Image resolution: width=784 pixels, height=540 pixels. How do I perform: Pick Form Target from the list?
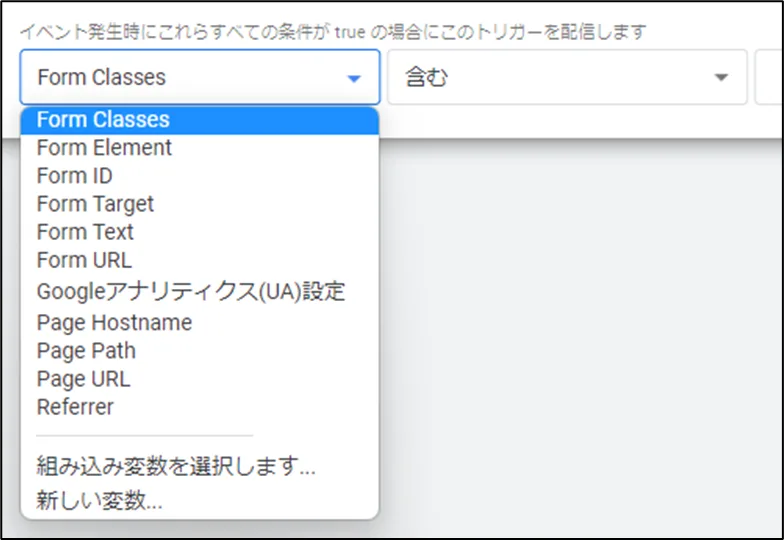pos(95,204)
